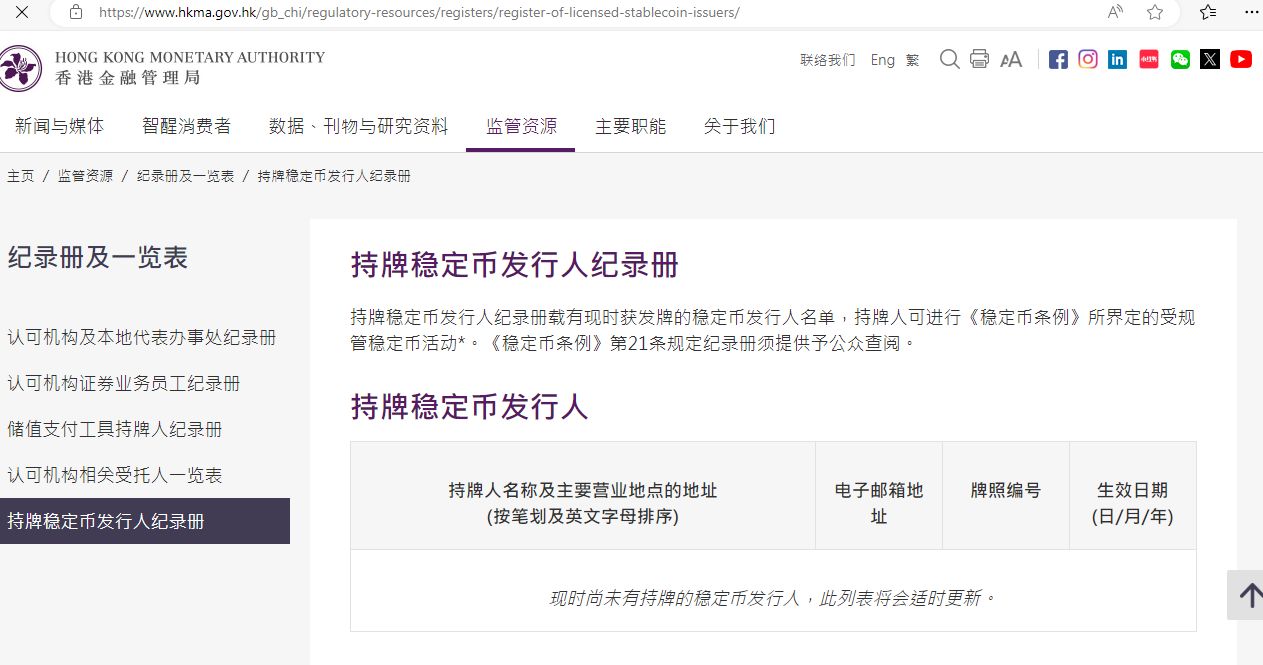Image resolution: width=1263 pixels, height=665 pixels.
Task: Click the HKMA bauhinia logo
Action: click(20, 69)
